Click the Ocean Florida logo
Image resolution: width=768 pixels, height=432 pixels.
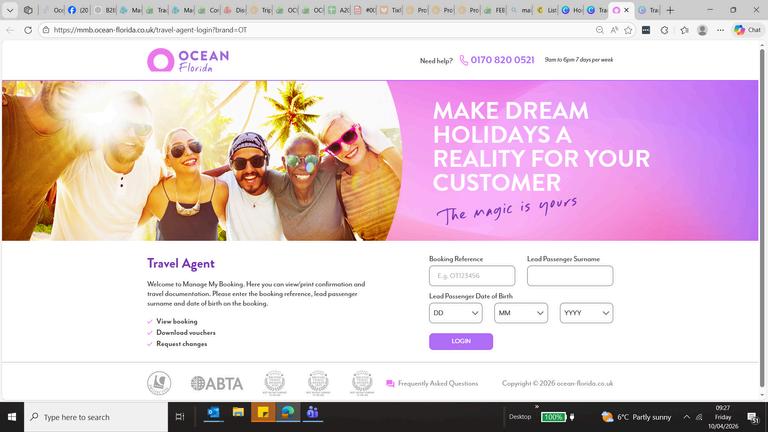click(188, 60)
